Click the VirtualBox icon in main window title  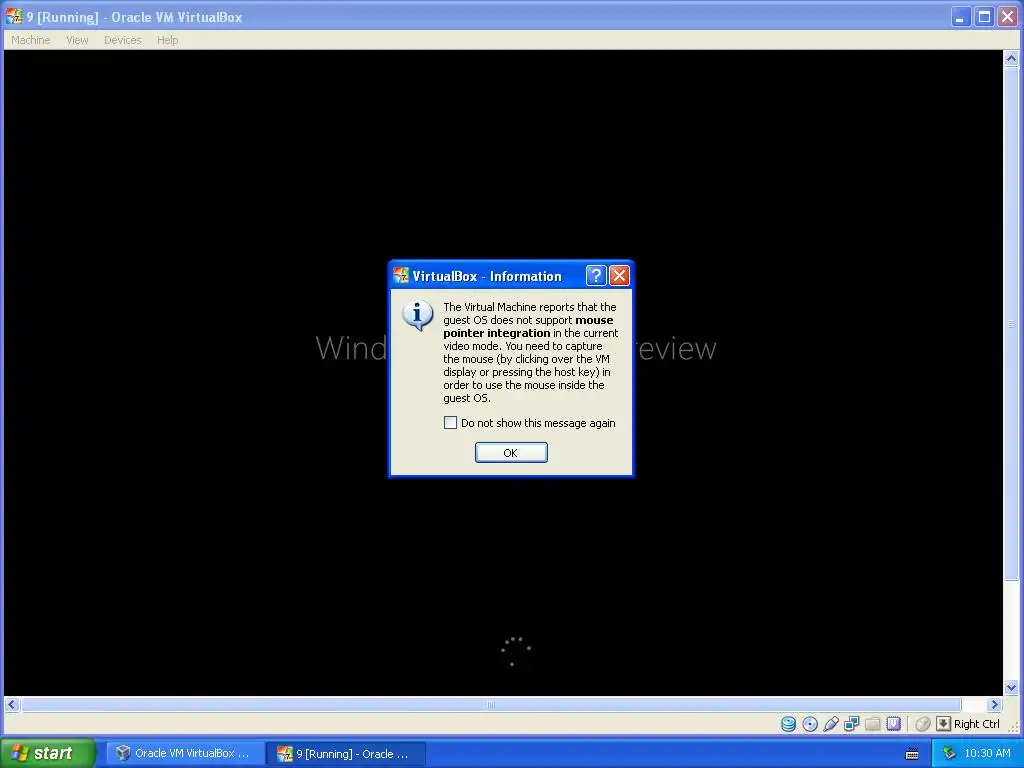[x=14, y=16]
